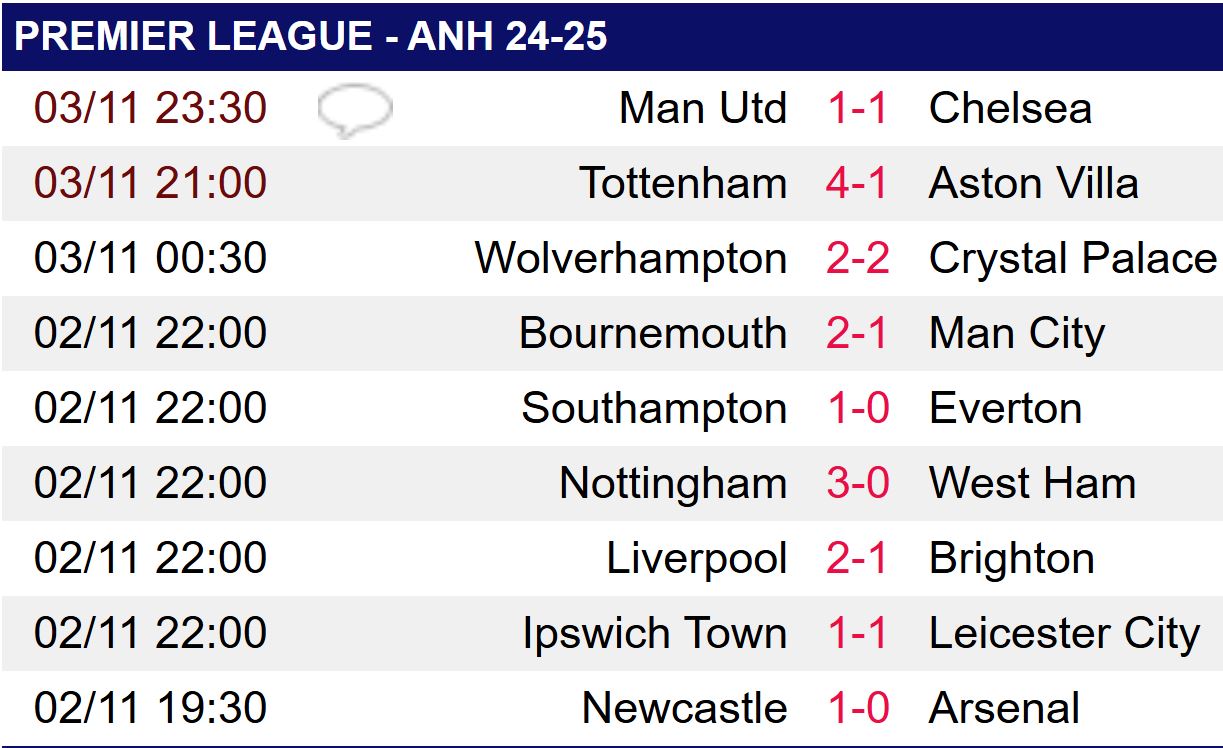Click the comment bubble icon for Man Utd match
Viewport: 1223px width, 748px height.
(x=355, y=110)
